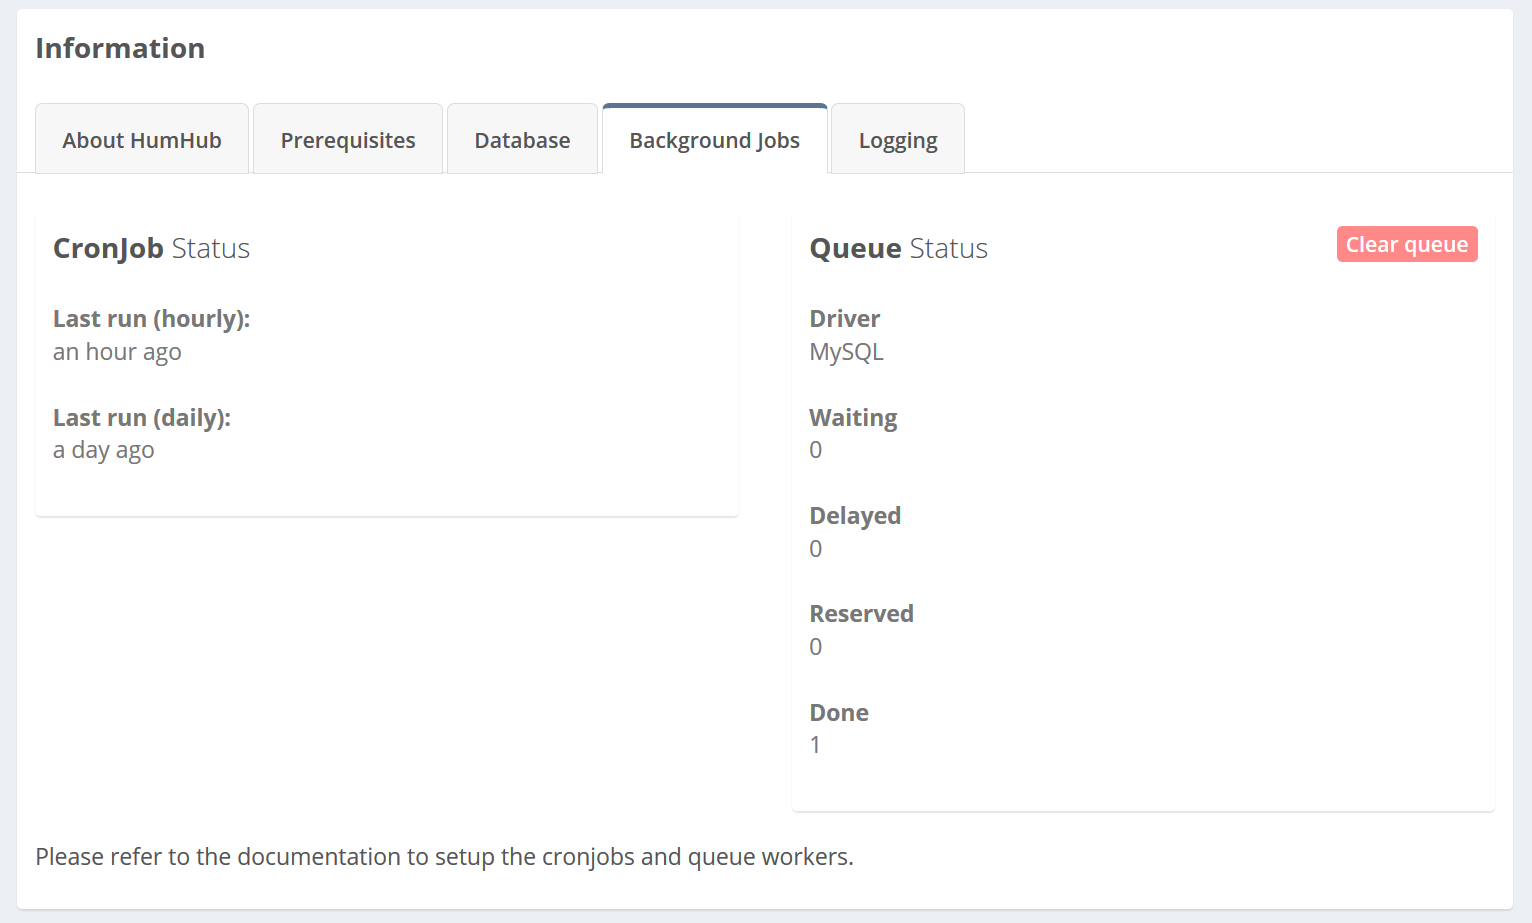Open the Logging tab
The width and height of the screenshot is (1532, 923).
(x=897, y=139)
